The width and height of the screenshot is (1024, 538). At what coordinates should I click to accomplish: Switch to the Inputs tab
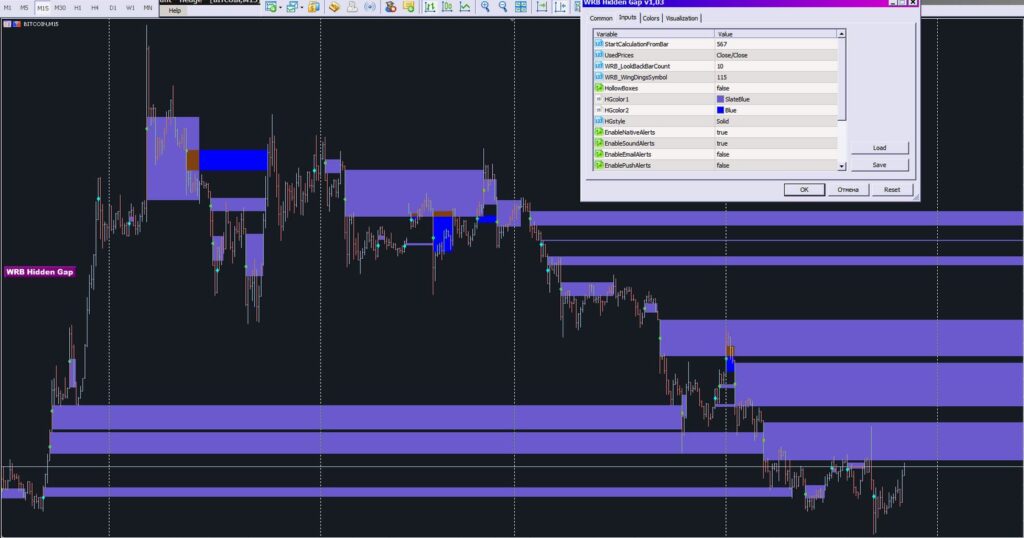[628, 18]
